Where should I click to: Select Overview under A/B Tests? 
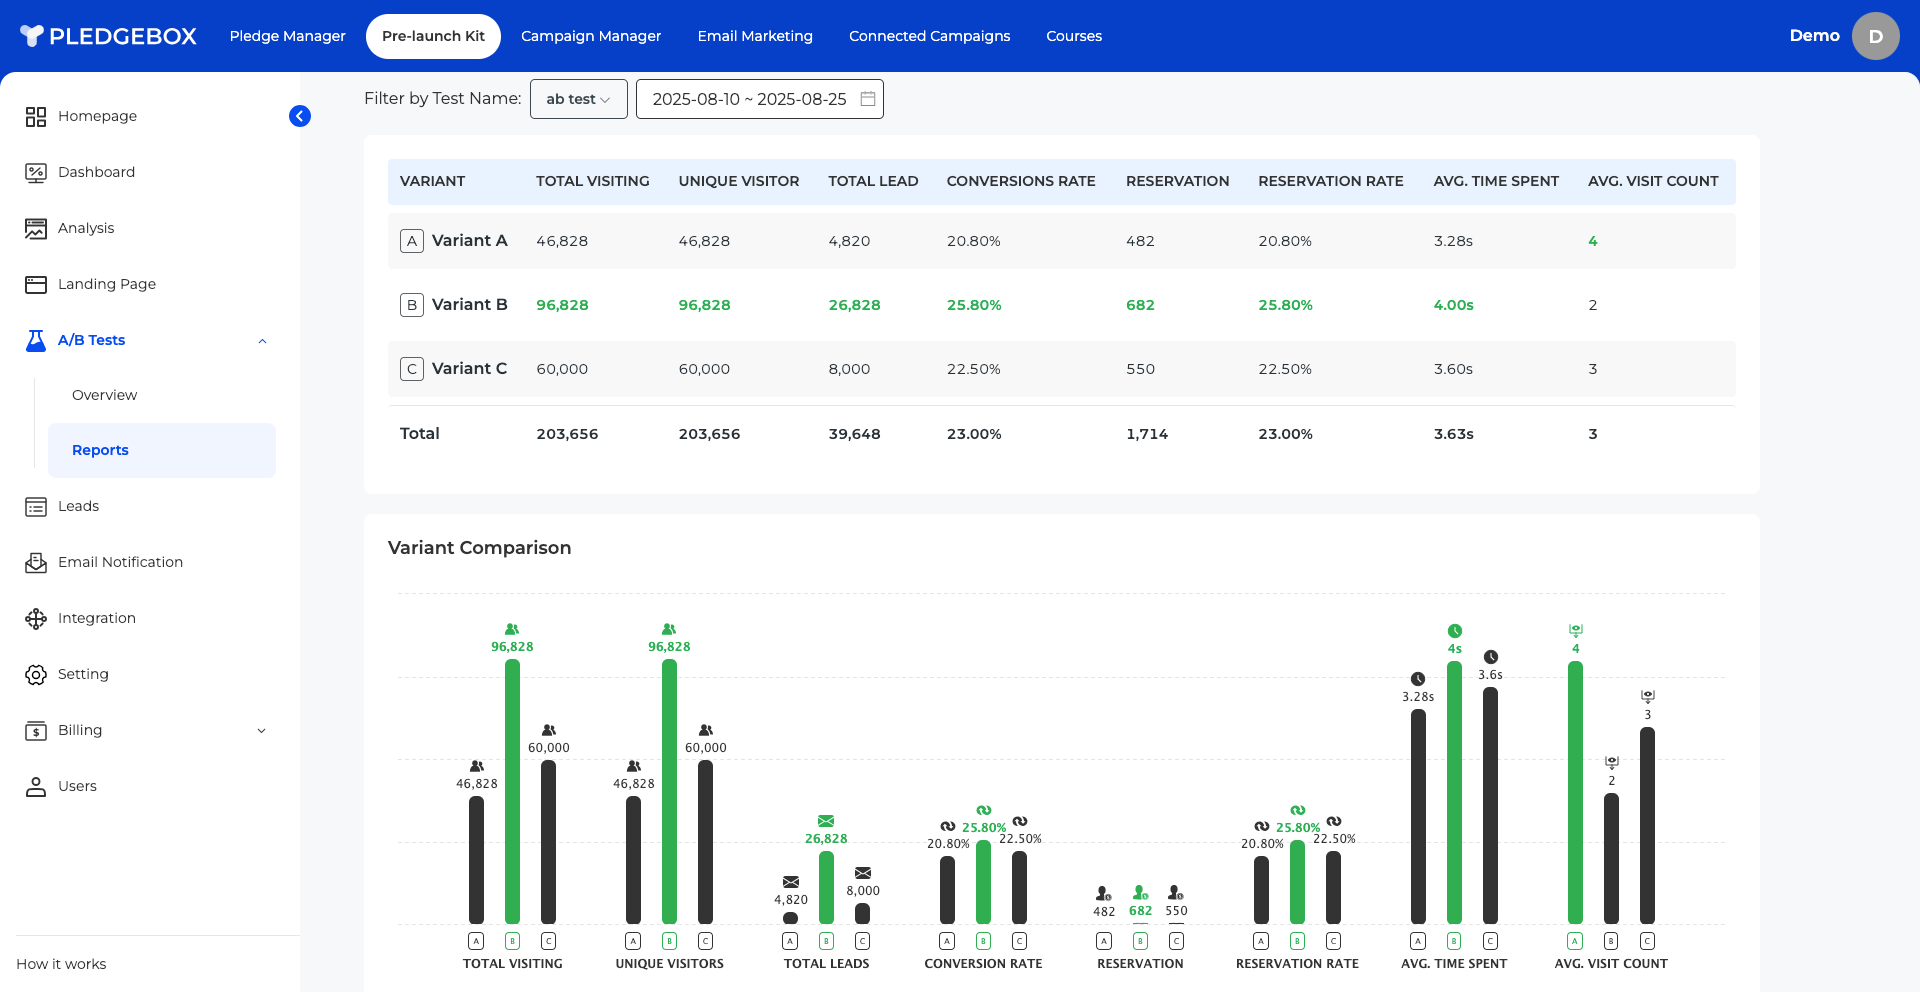click(x=105, y=395)
